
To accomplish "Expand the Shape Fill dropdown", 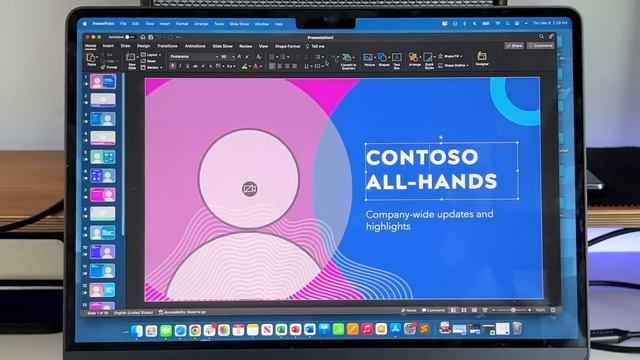I will click(x=450, y=56).
